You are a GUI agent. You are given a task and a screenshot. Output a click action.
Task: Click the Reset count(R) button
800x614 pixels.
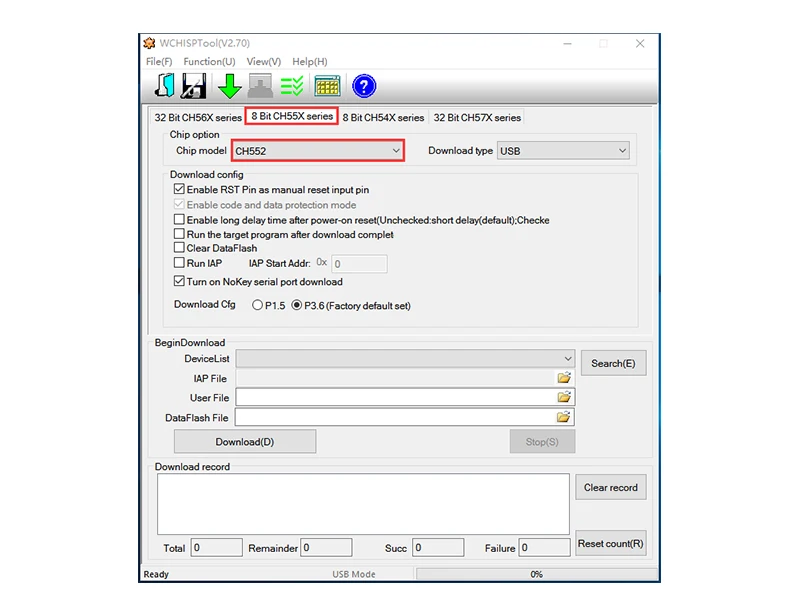coord(611,544)
